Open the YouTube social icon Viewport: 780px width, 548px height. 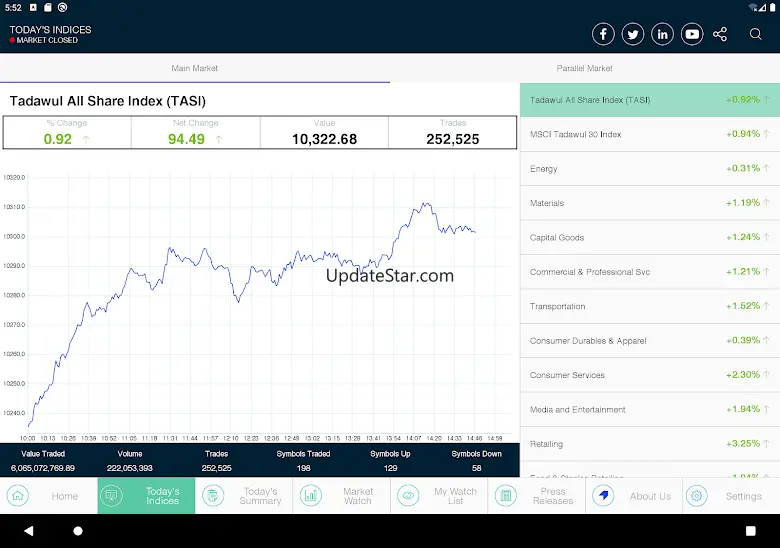[692, 34]
